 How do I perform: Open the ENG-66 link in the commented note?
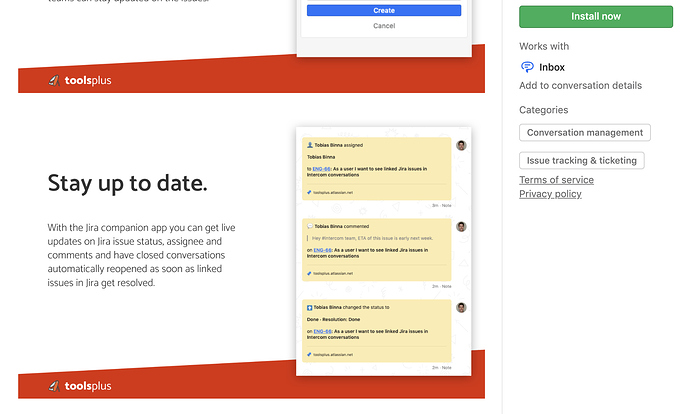[323, 250]
